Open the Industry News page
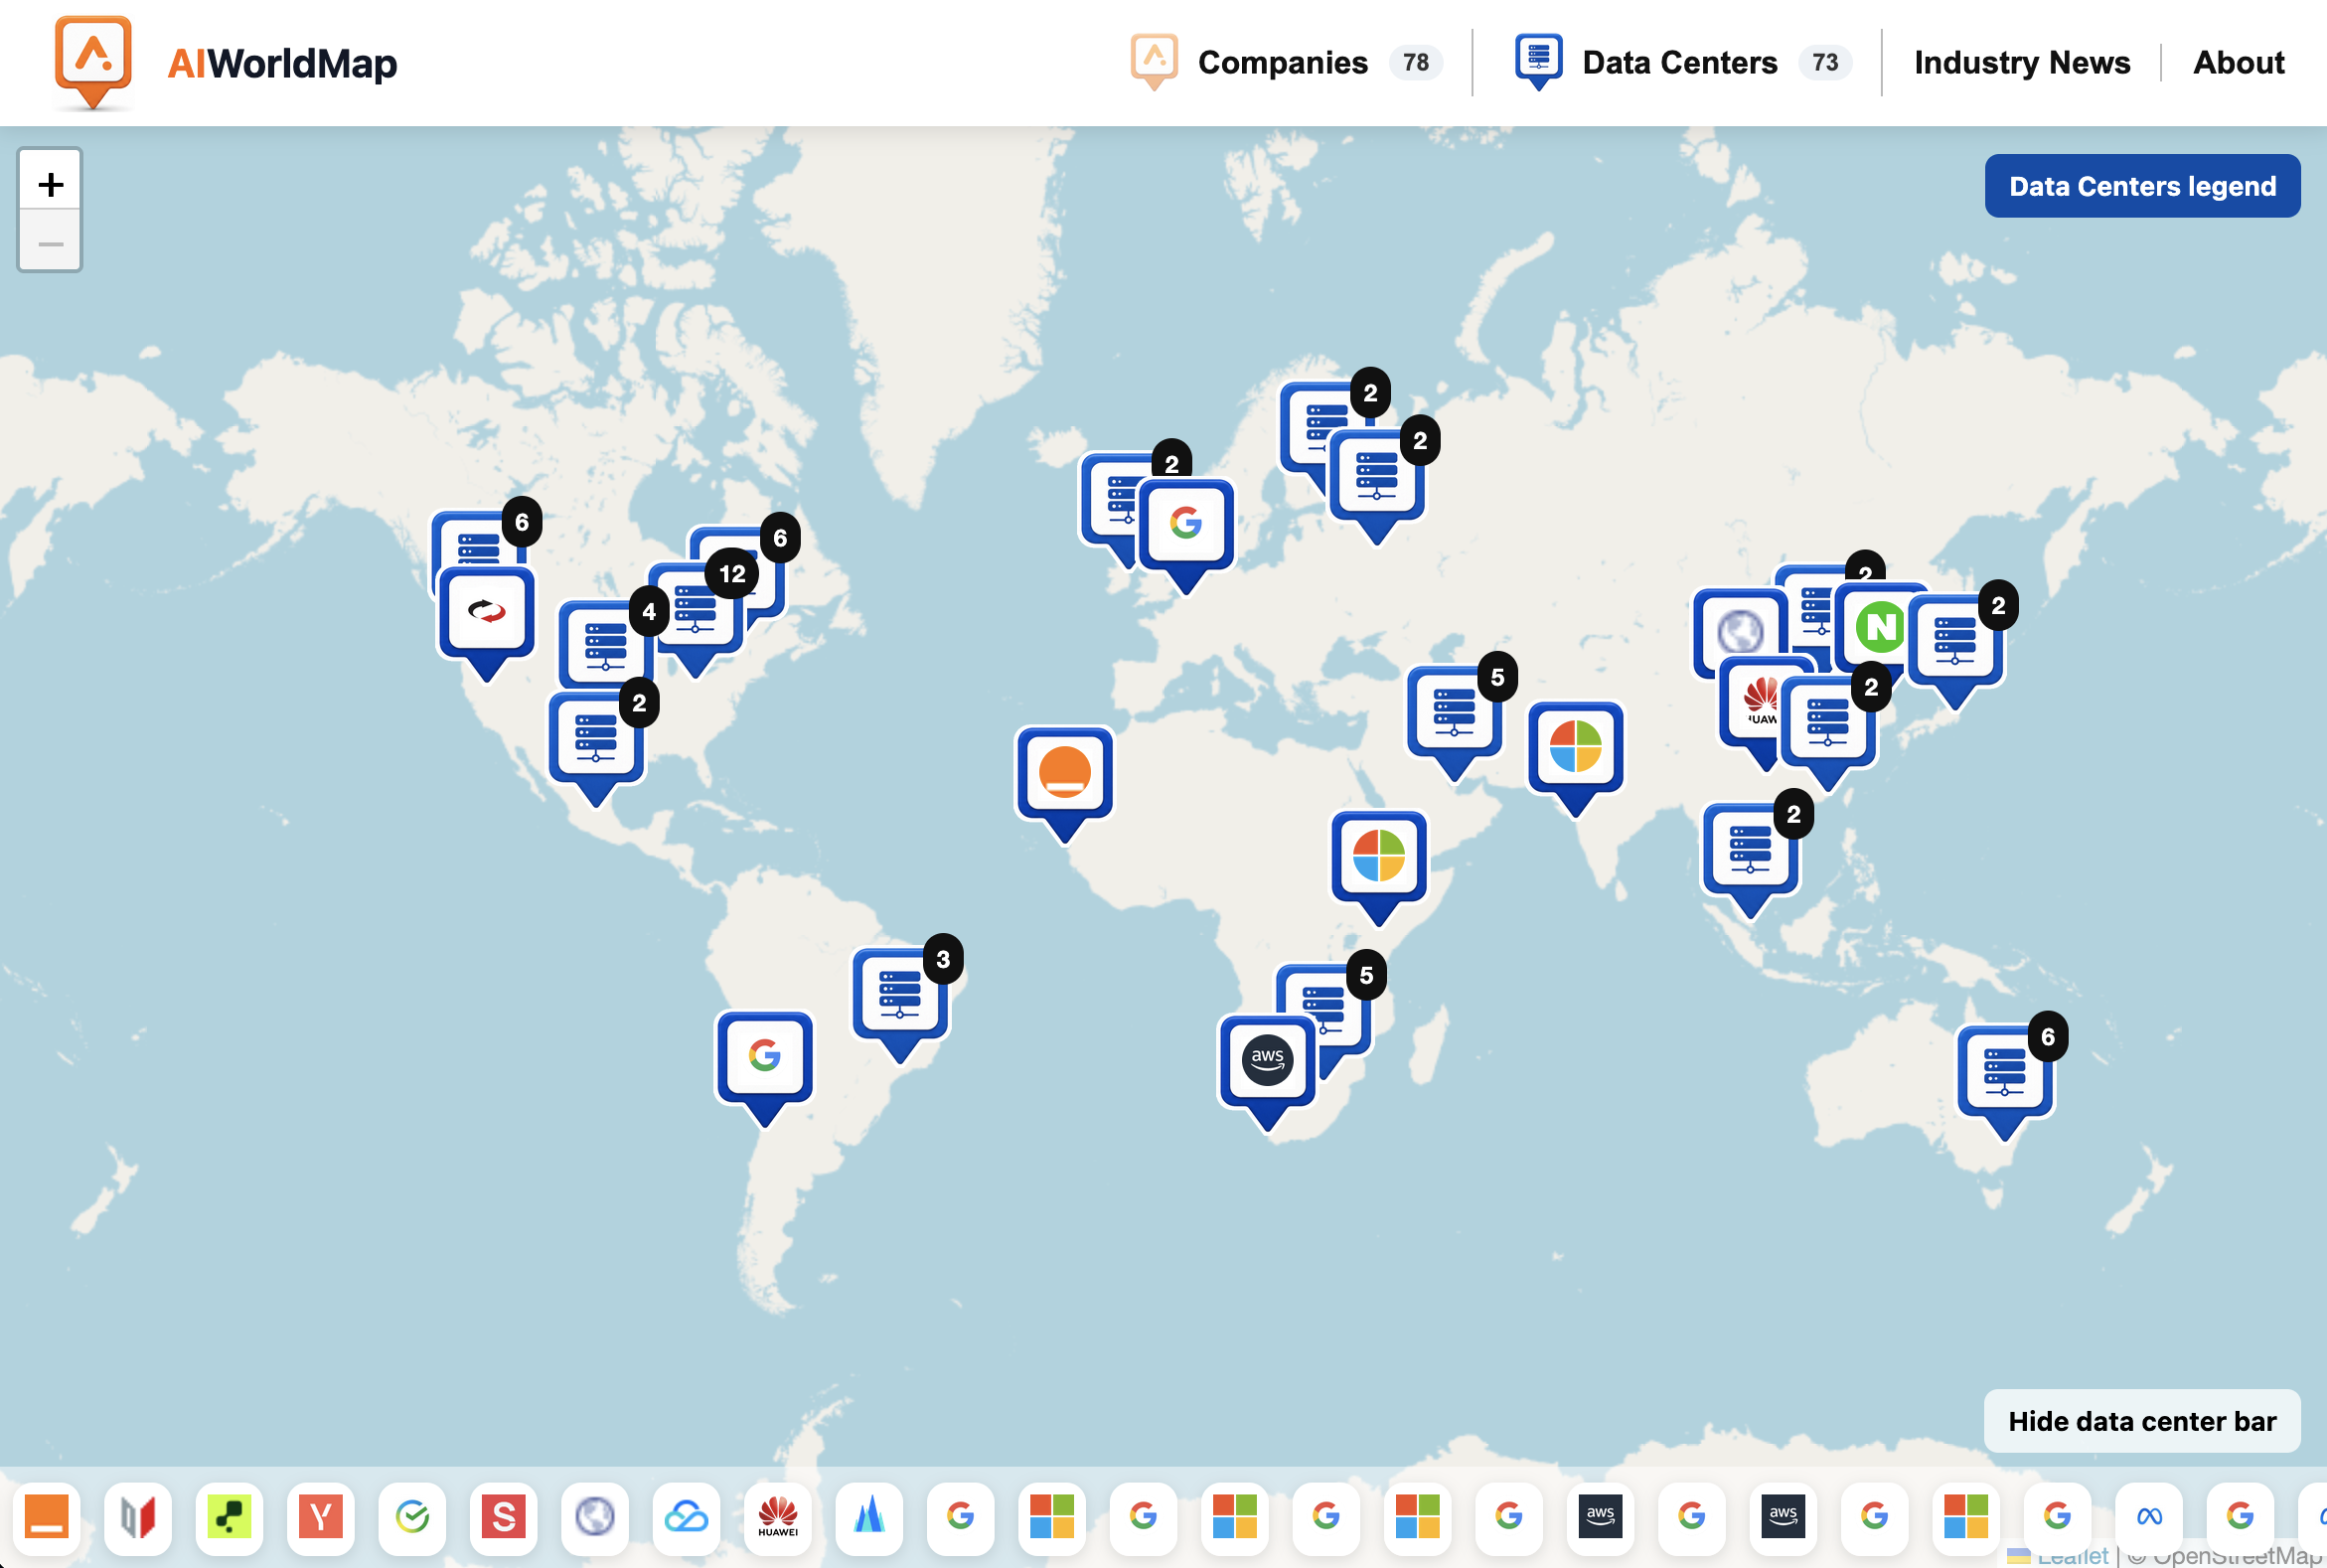The image size is (2327, 1568). point(2022,62)
